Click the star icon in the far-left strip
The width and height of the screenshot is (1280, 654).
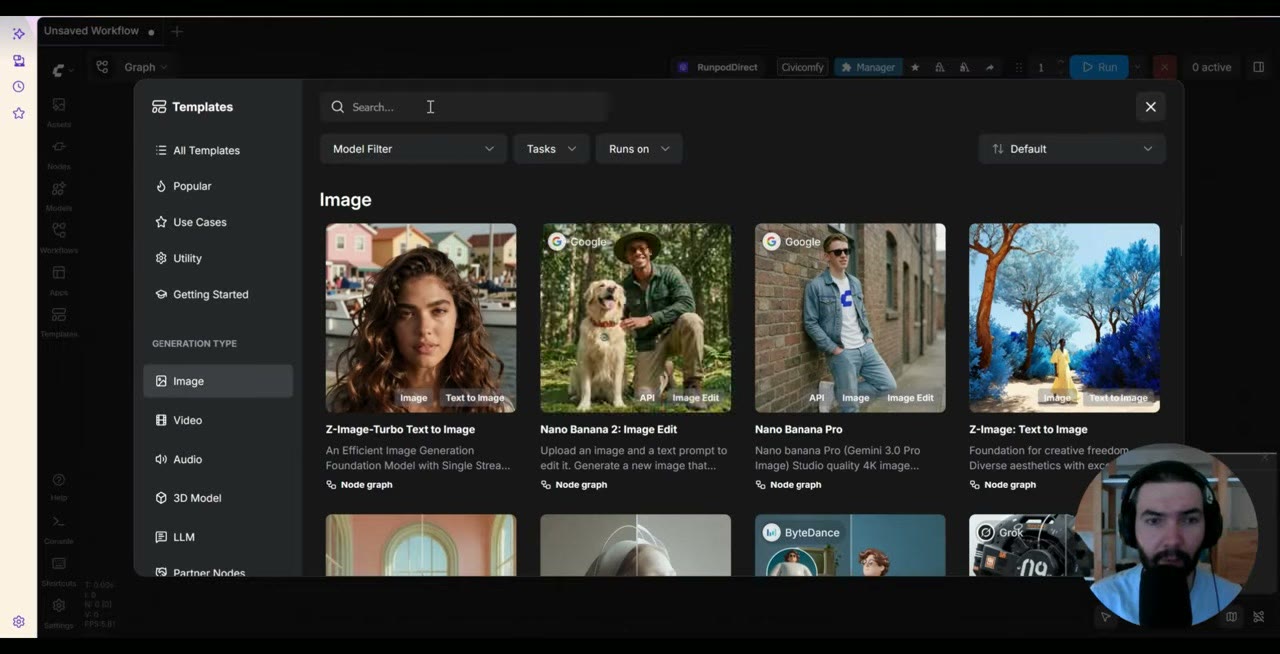point(18,113)
